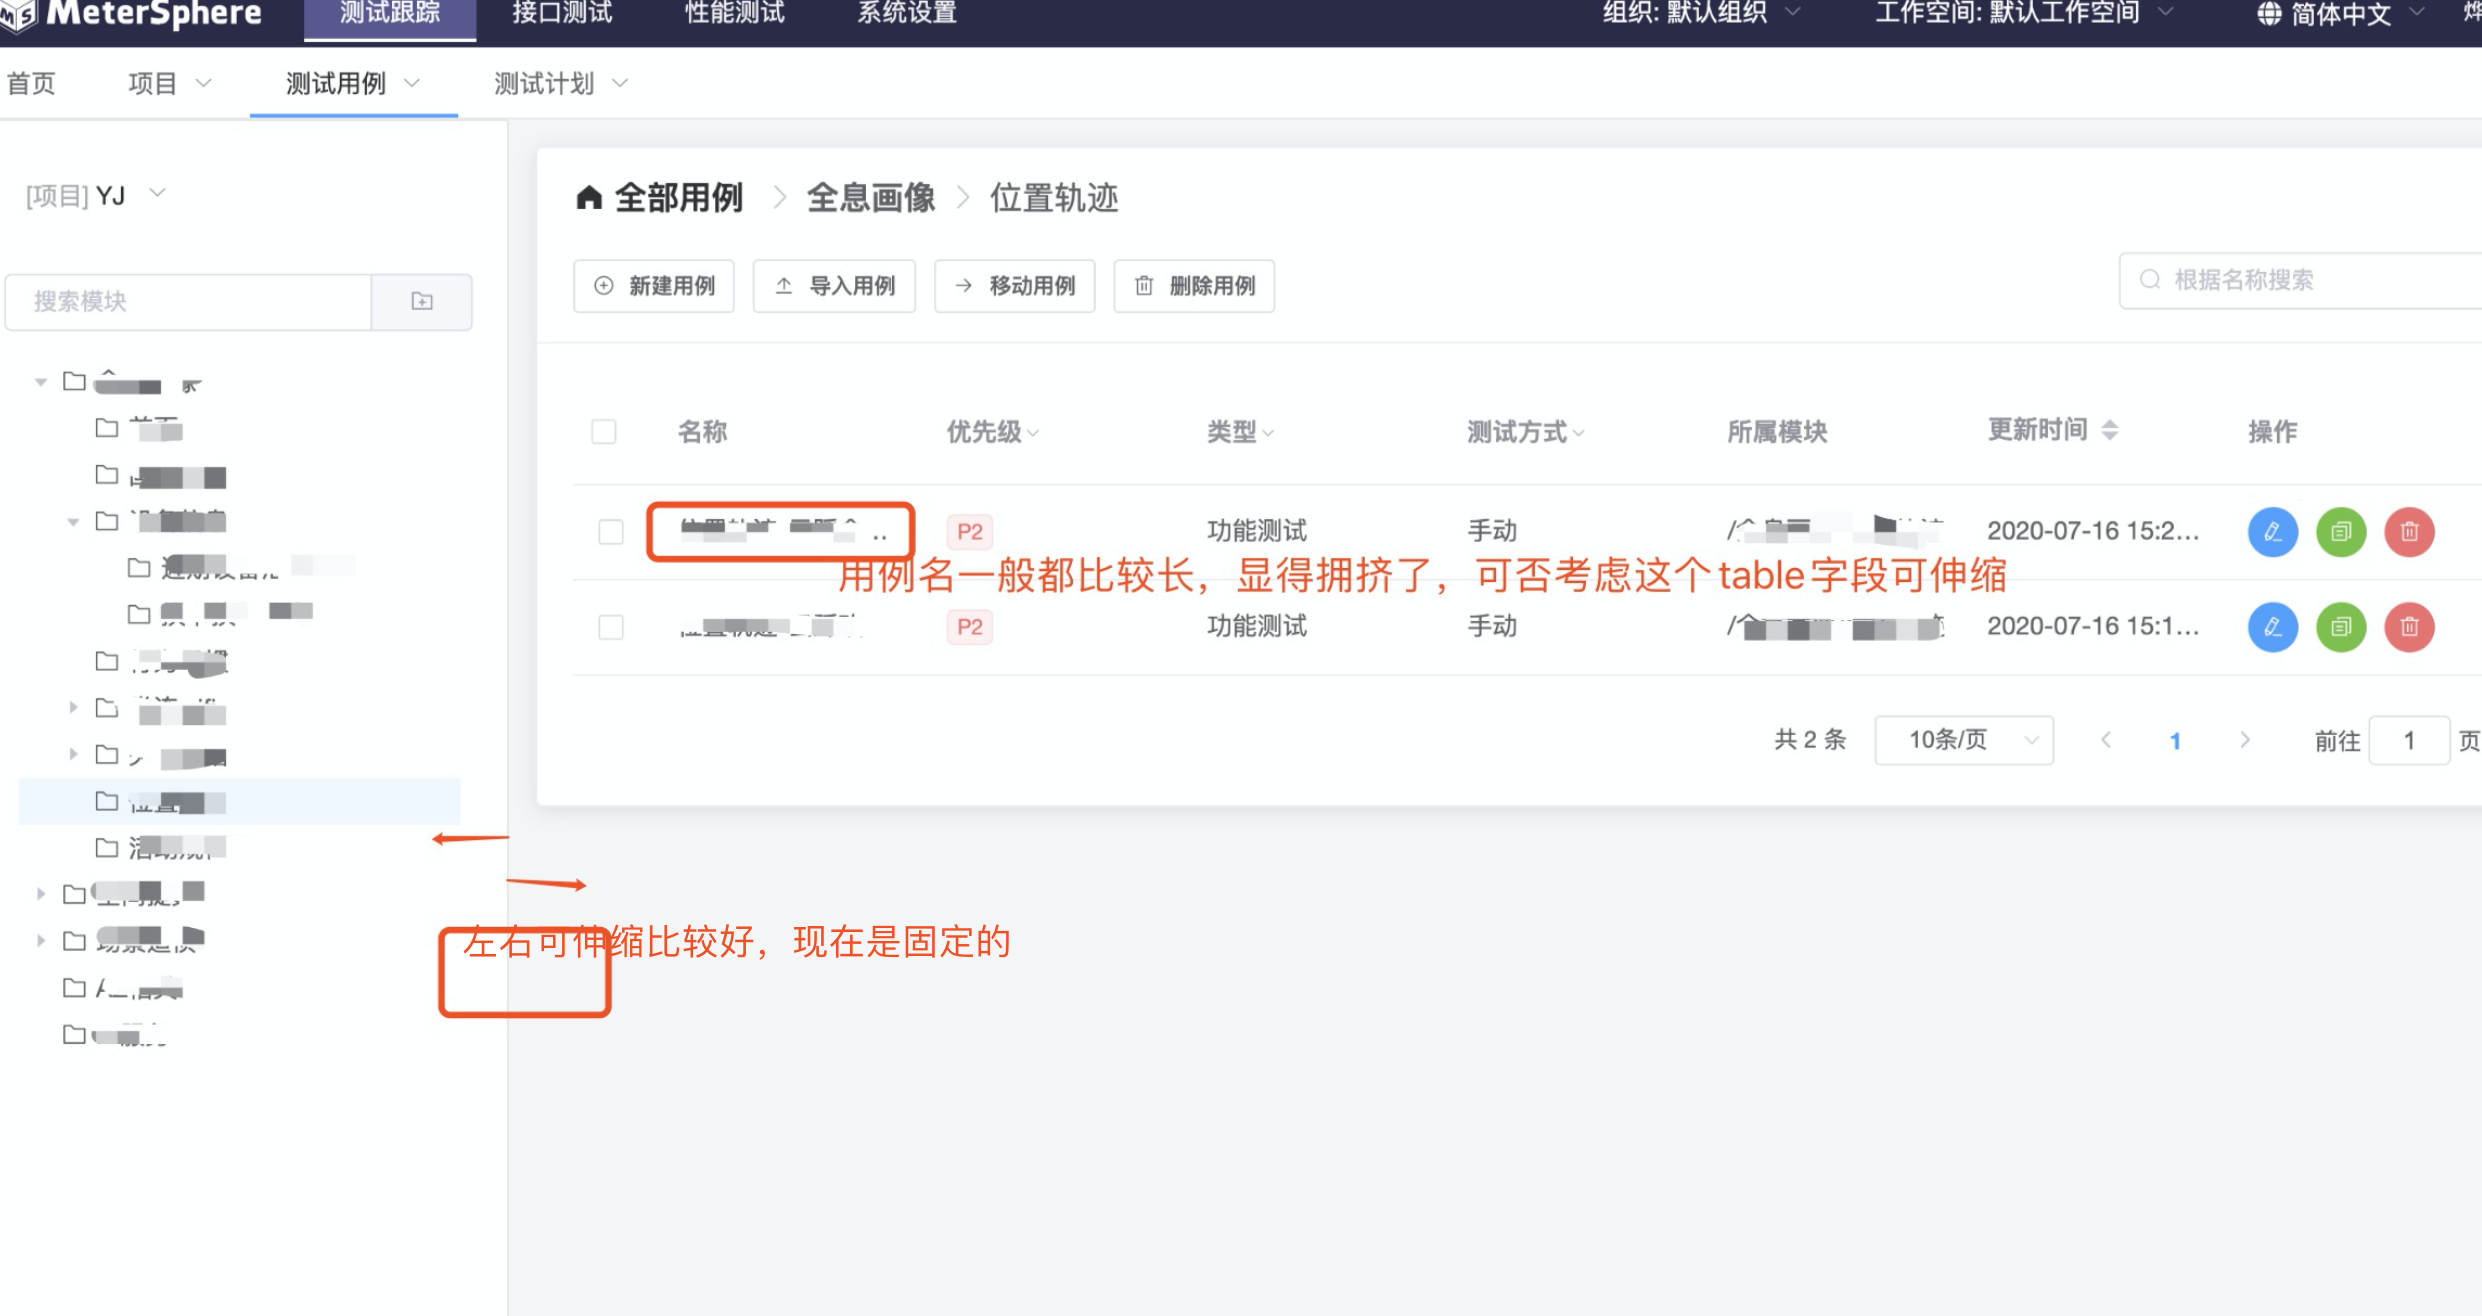The width and height of the screenshot is (2482, 1316).
Task: Click the red delete icon in second row
Action: tap(2408, 627)
